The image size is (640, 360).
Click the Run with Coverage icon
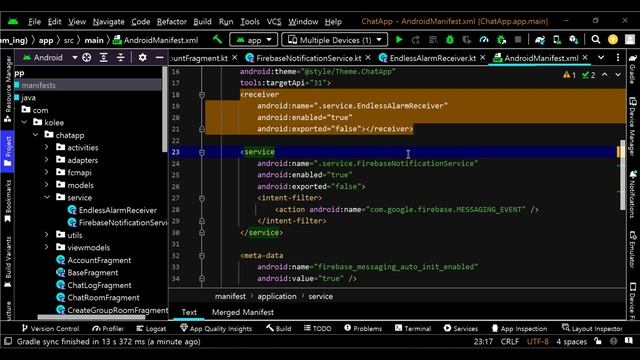click(467, 40)
